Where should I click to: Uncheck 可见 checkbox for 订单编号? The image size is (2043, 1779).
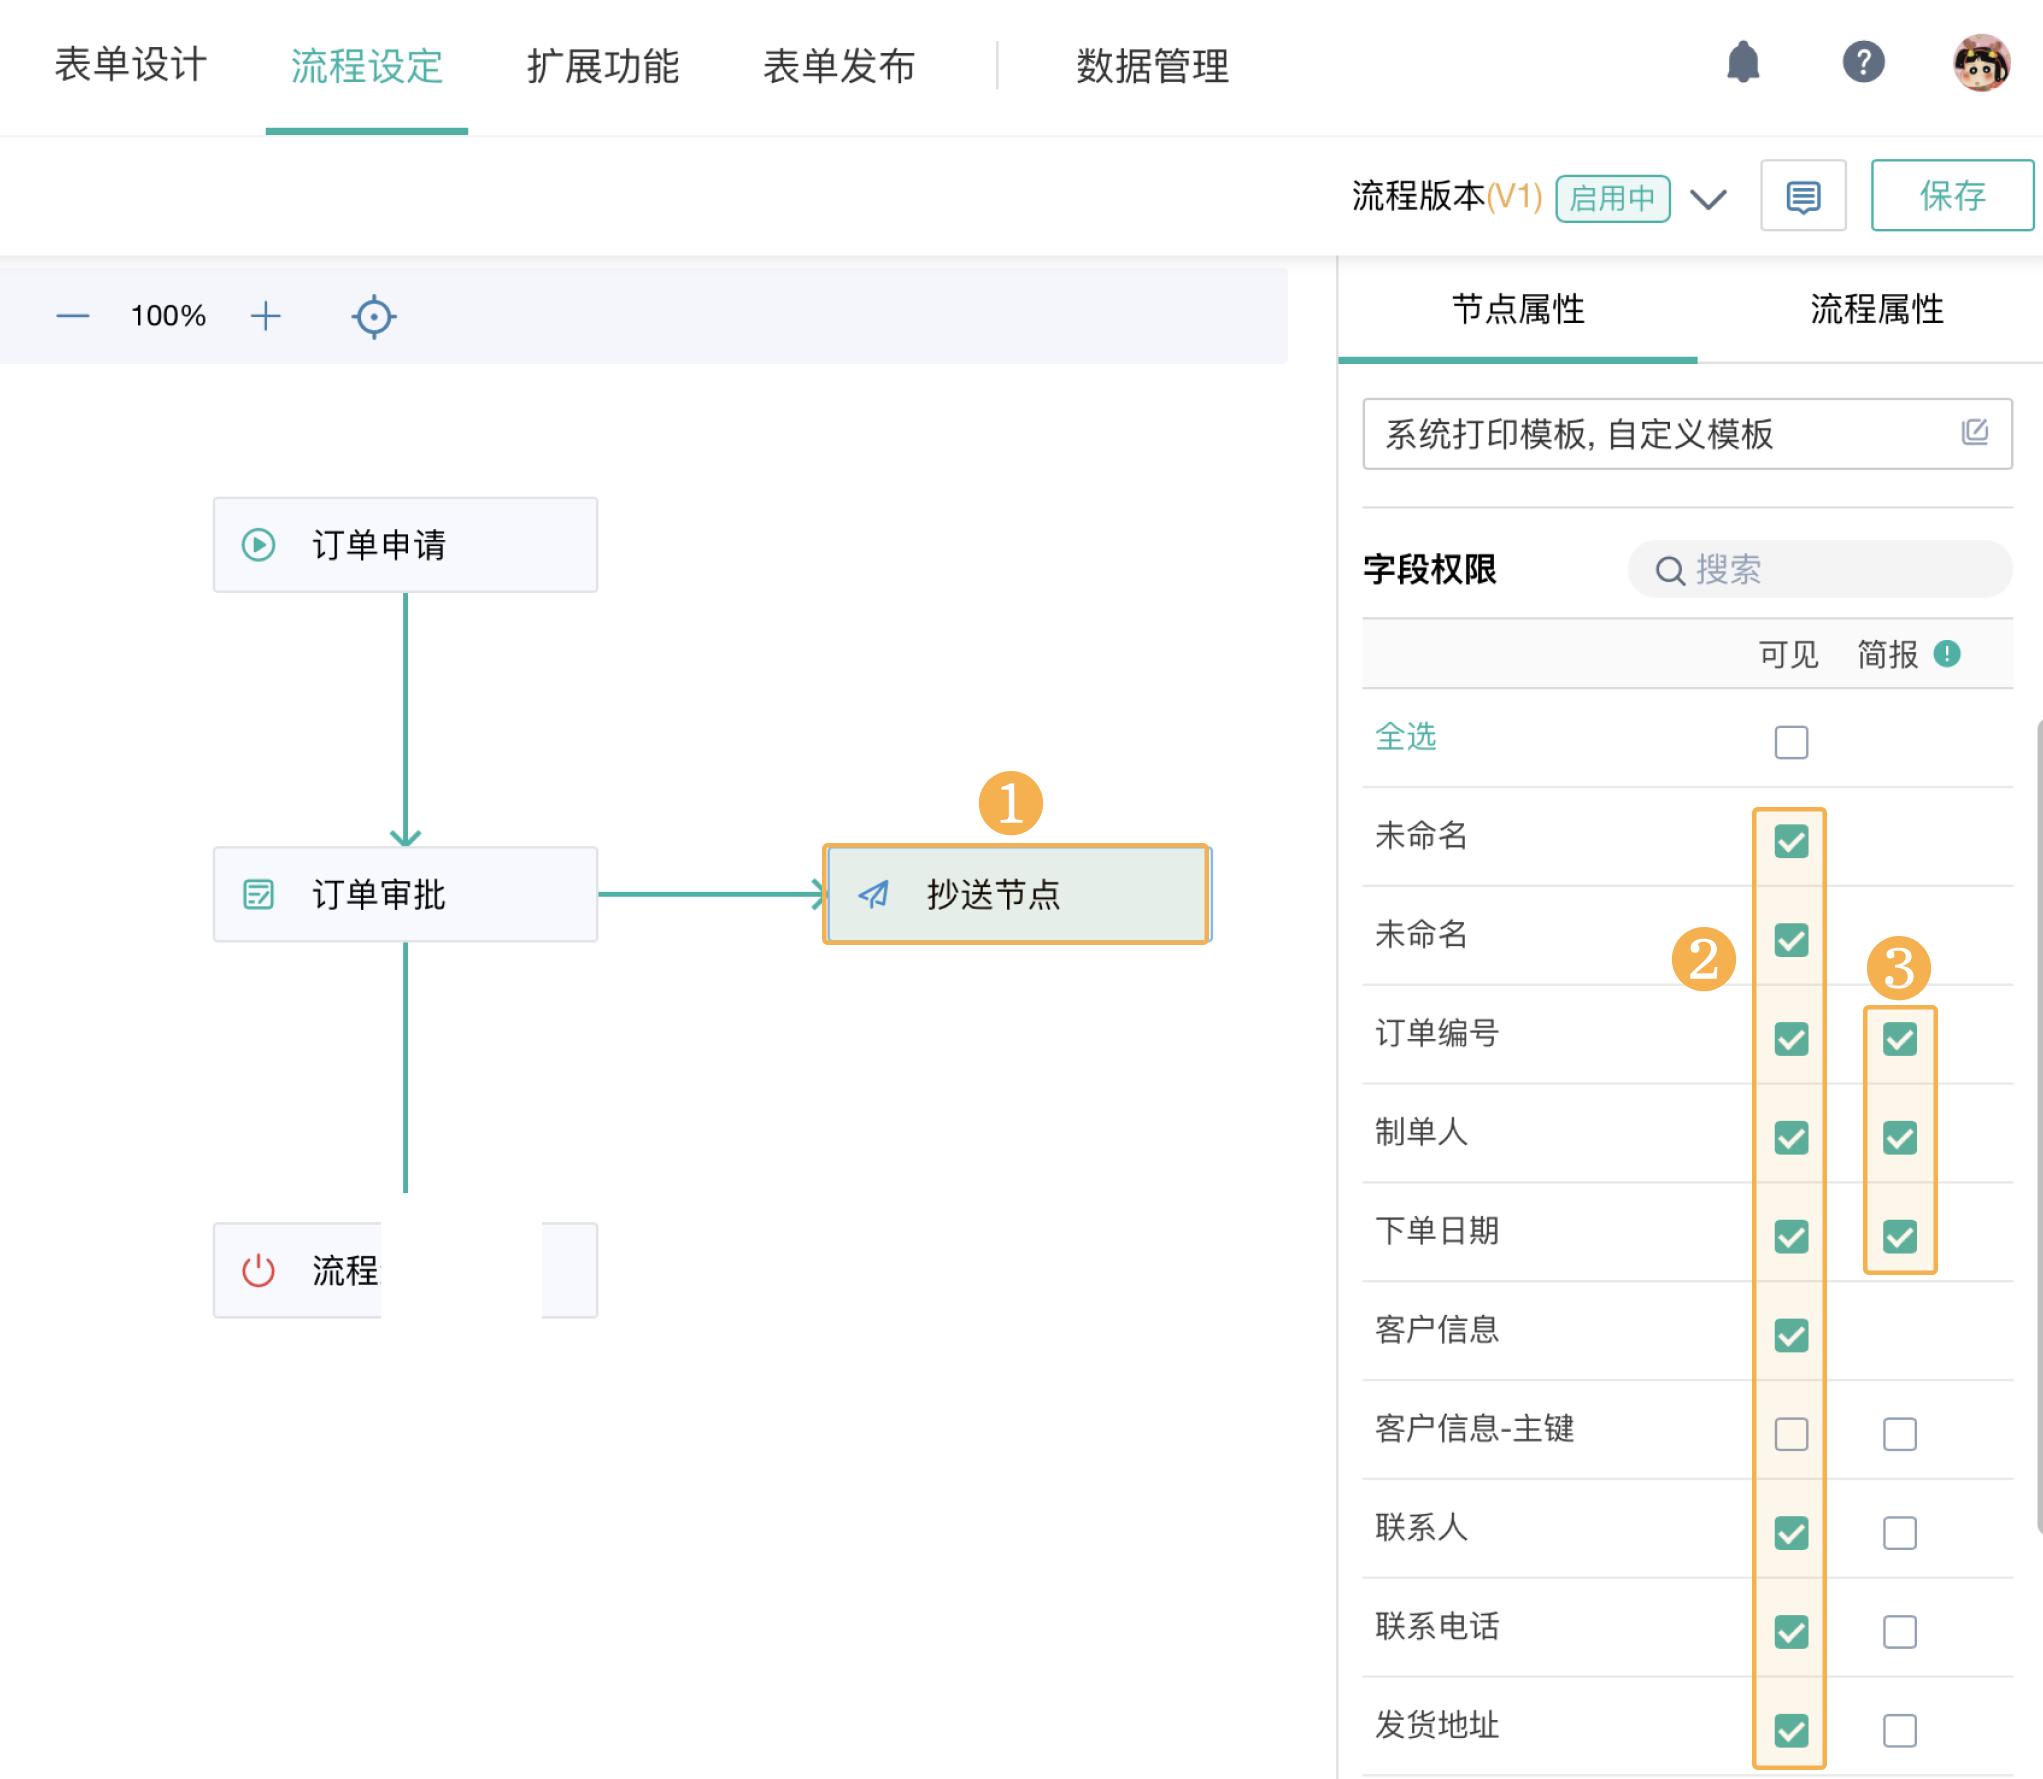1791,1038
